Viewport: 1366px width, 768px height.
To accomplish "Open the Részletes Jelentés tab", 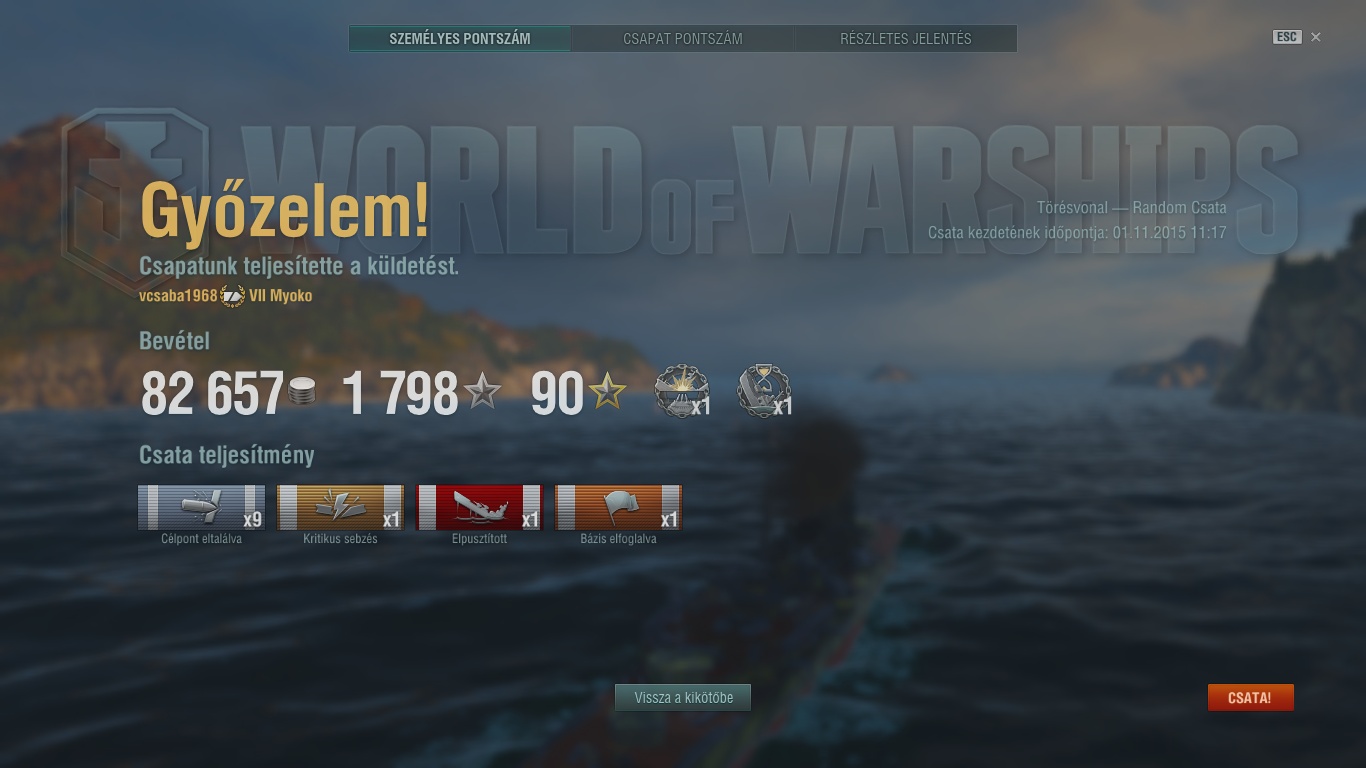I will click(906, 39).
